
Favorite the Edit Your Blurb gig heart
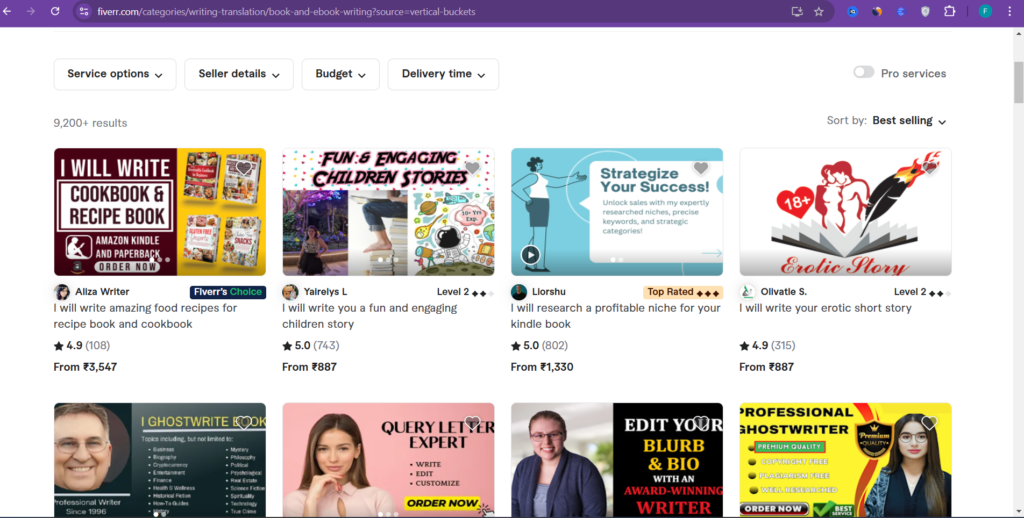pos(701,423)
